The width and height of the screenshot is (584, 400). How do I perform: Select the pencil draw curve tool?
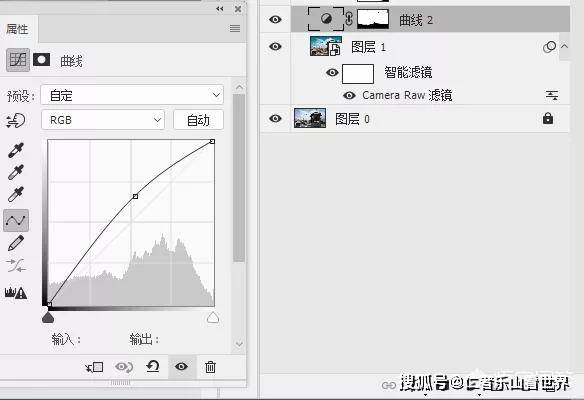16,243
